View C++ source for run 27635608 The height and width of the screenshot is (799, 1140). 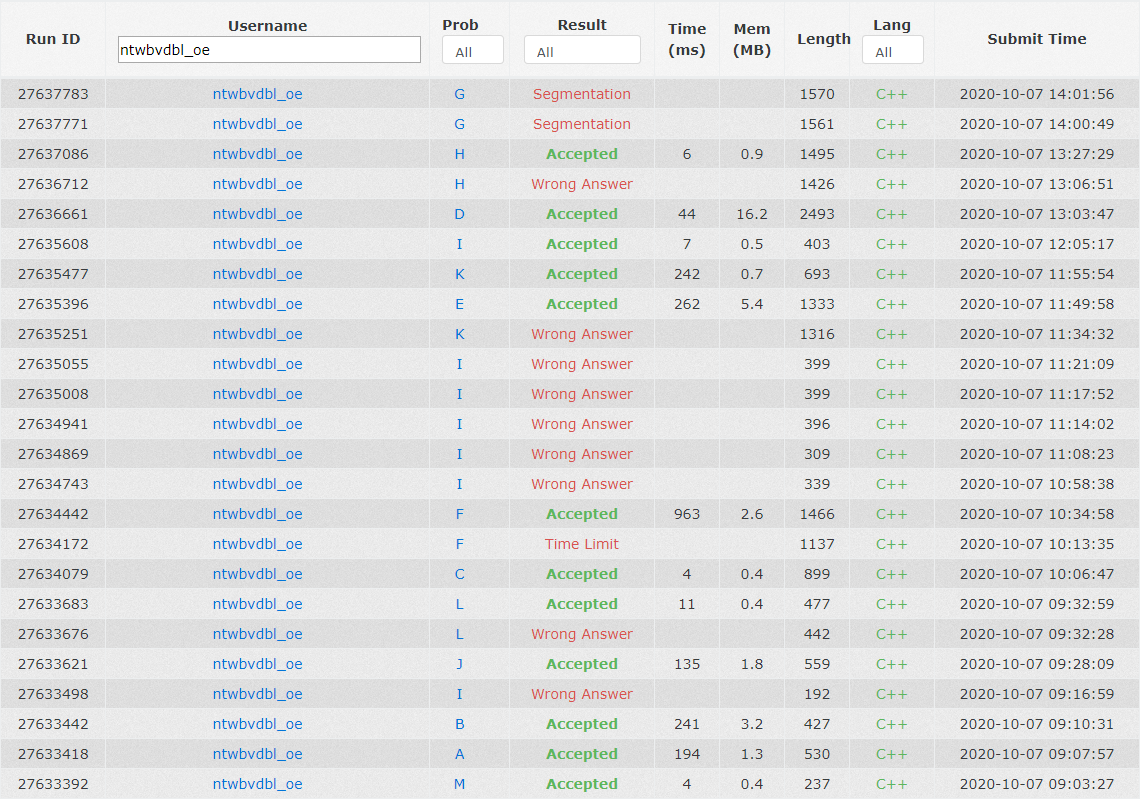point(891,244)
